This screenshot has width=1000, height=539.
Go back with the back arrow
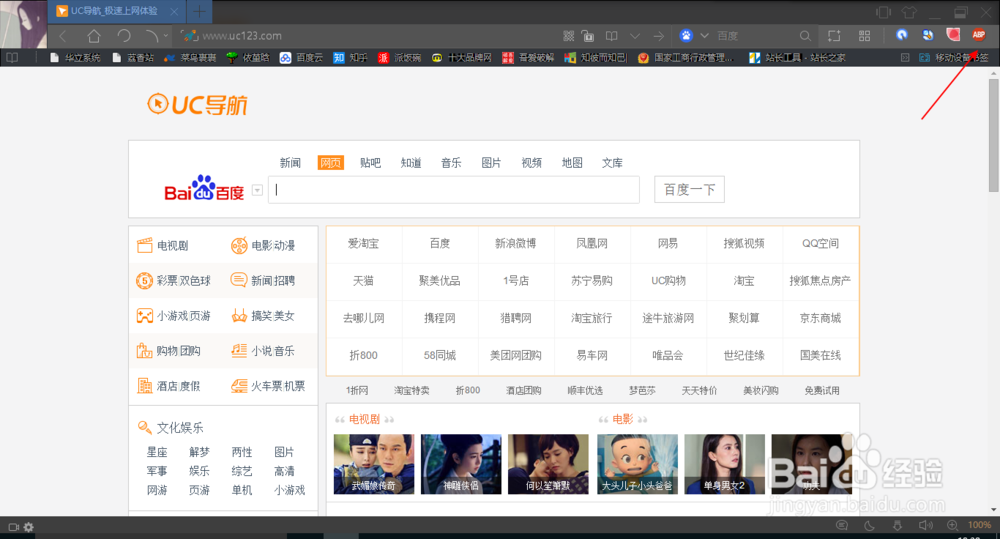coord(62,36)
